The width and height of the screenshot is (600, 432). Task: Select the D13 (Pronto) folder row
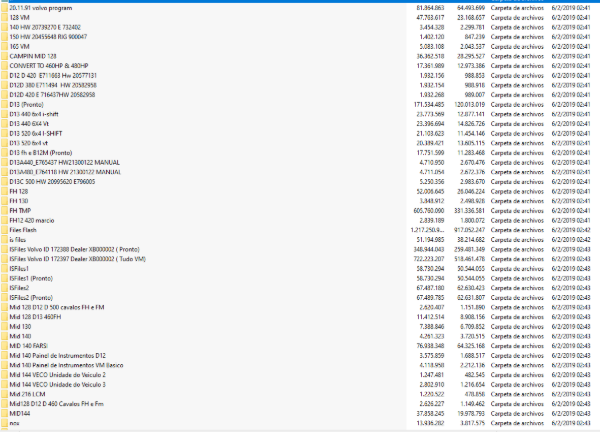tap(29, 104)
